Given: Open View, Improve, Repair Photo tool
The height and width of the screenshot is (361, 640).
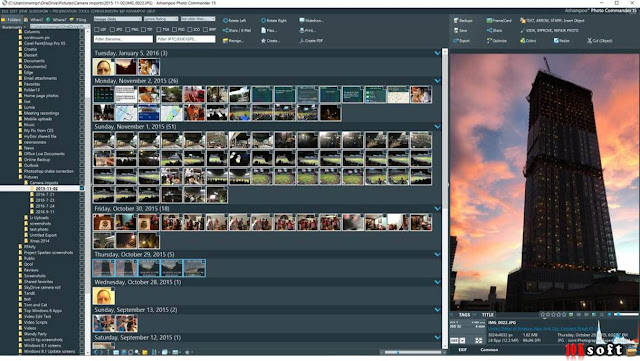Looking at the screenshot, I should click(549, 31).
